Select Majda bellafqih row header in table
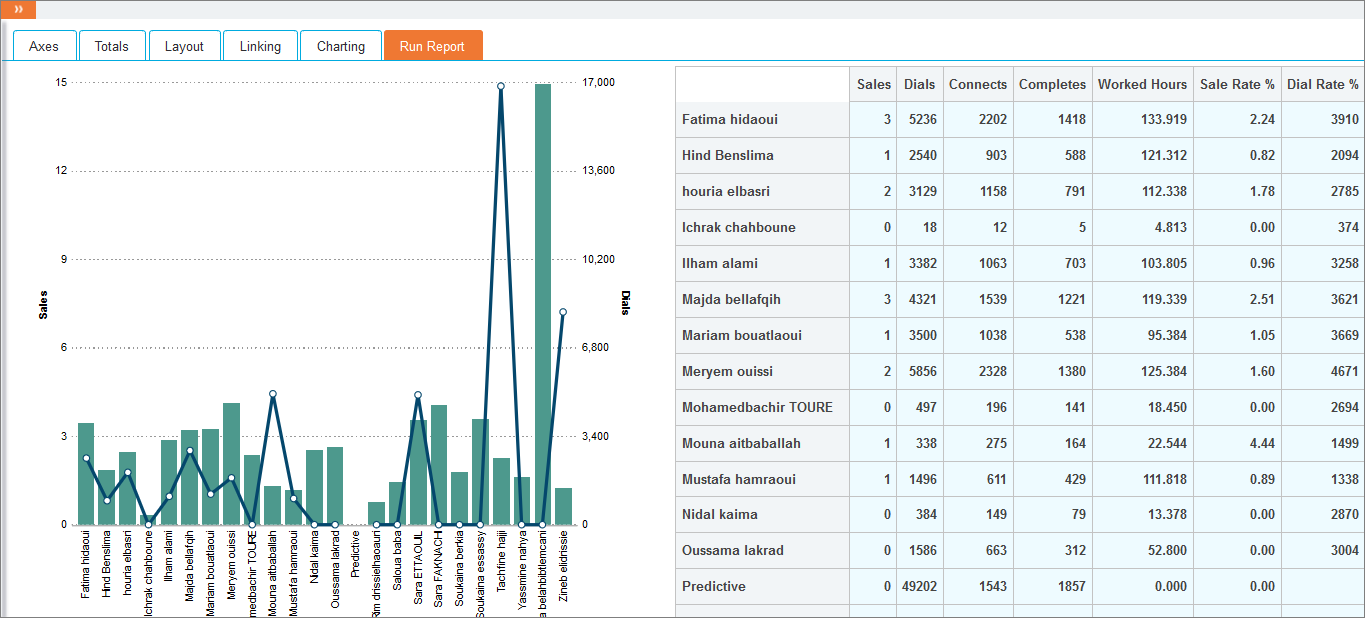Image resolution: width=1365 pixels, height=618 pixels. pyautogui.click(x=763, y=300)
